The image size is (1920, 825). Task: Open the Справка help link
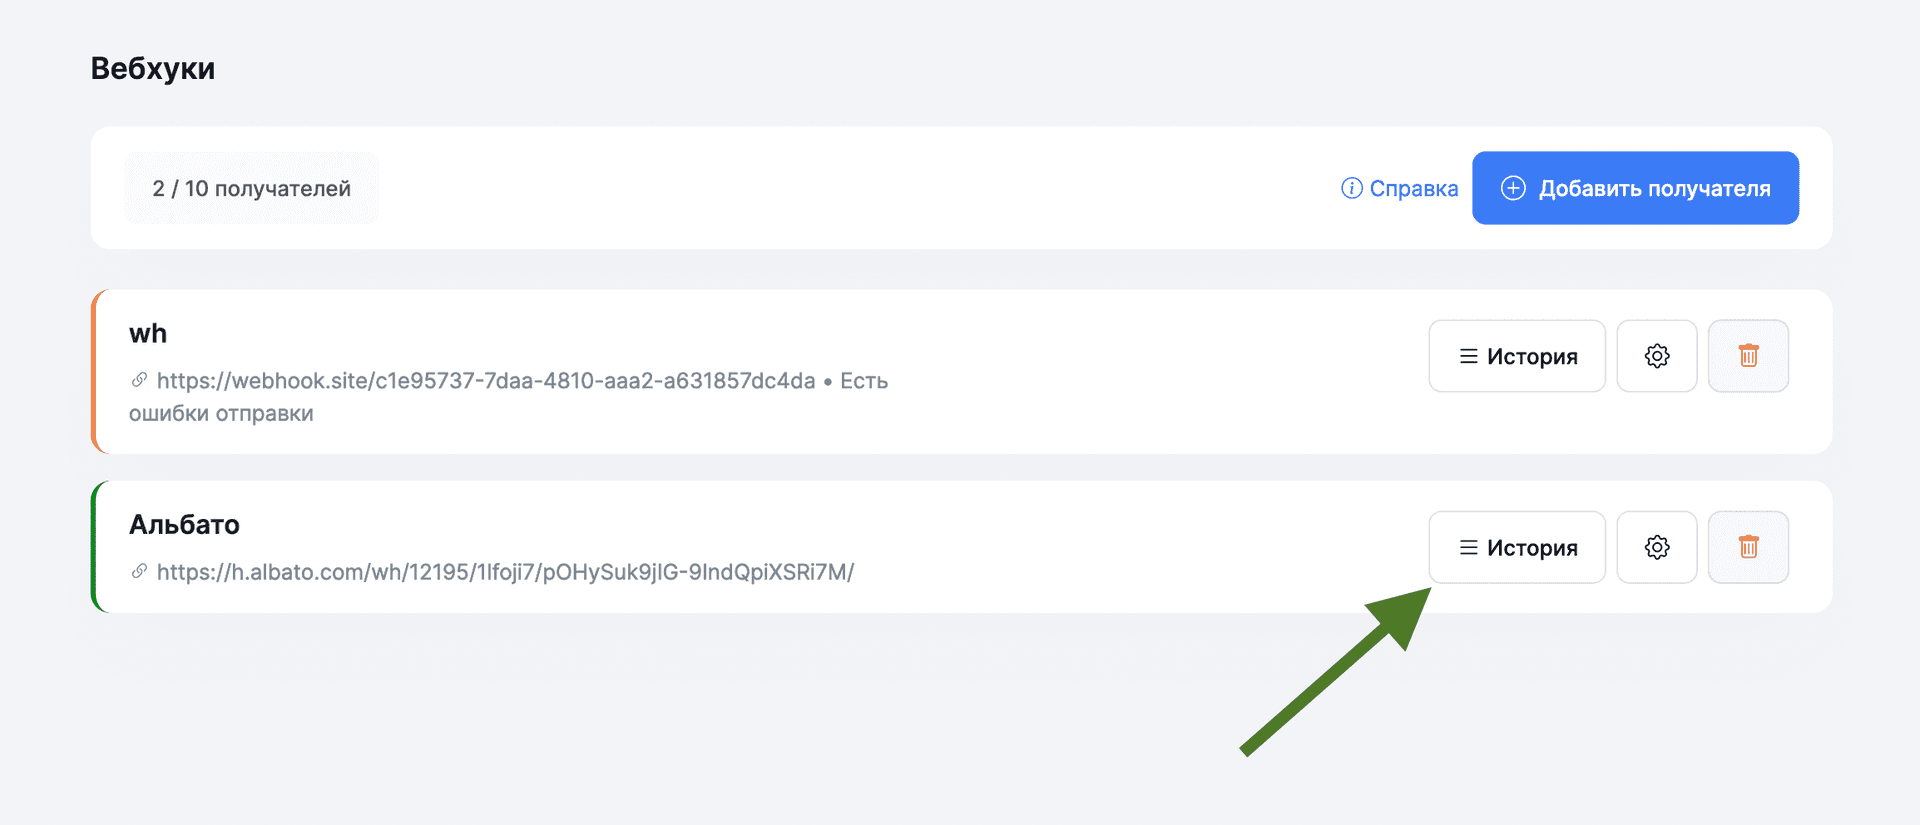point(1413,188)
